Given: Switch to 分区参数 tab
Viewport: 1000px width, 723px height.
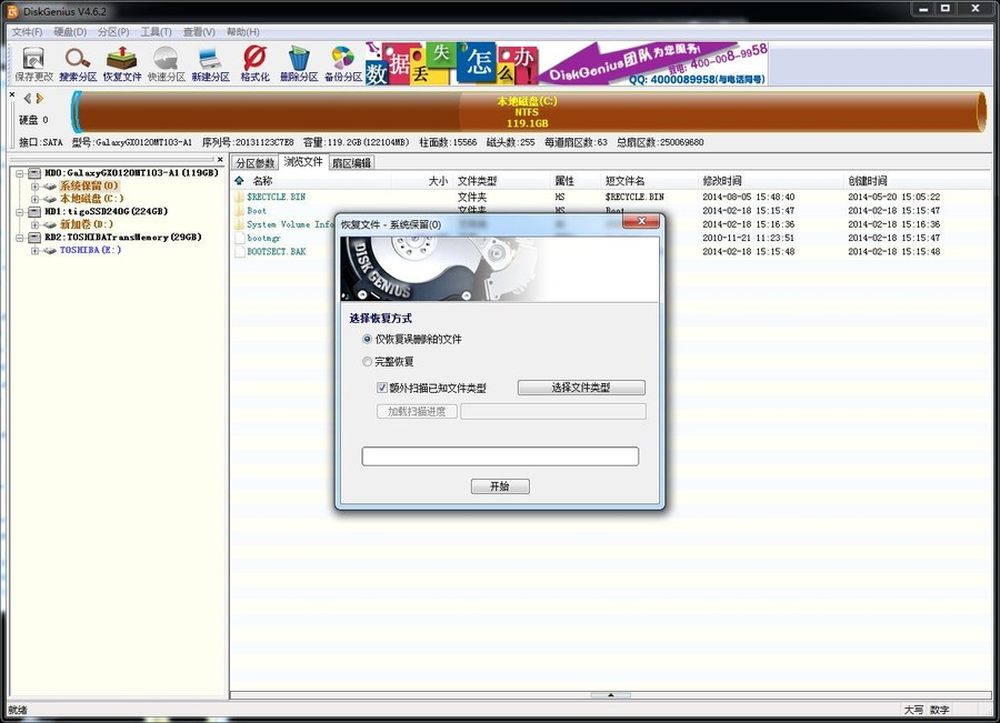Looking at the screenshot, I should [x=255, y=163].
